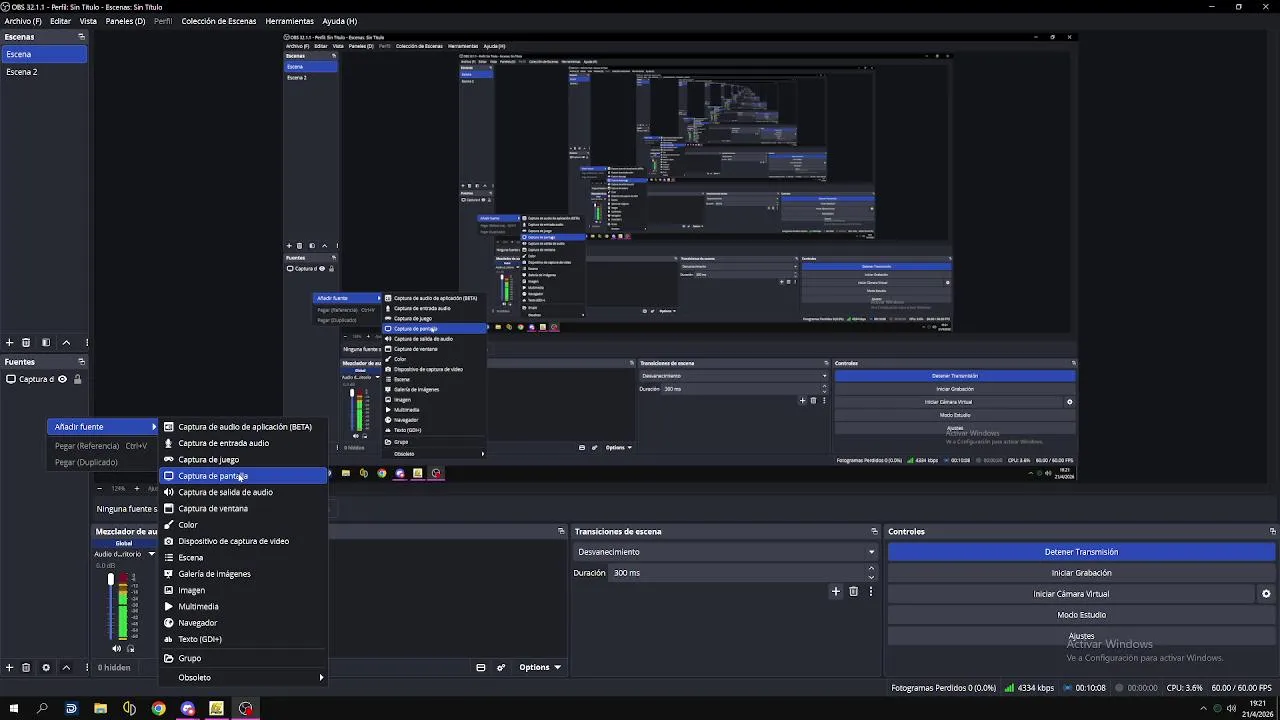The height and width of the screenshot is (720, 1280).
Task: Open taskbar search magnifier
Action: (42, 708)
